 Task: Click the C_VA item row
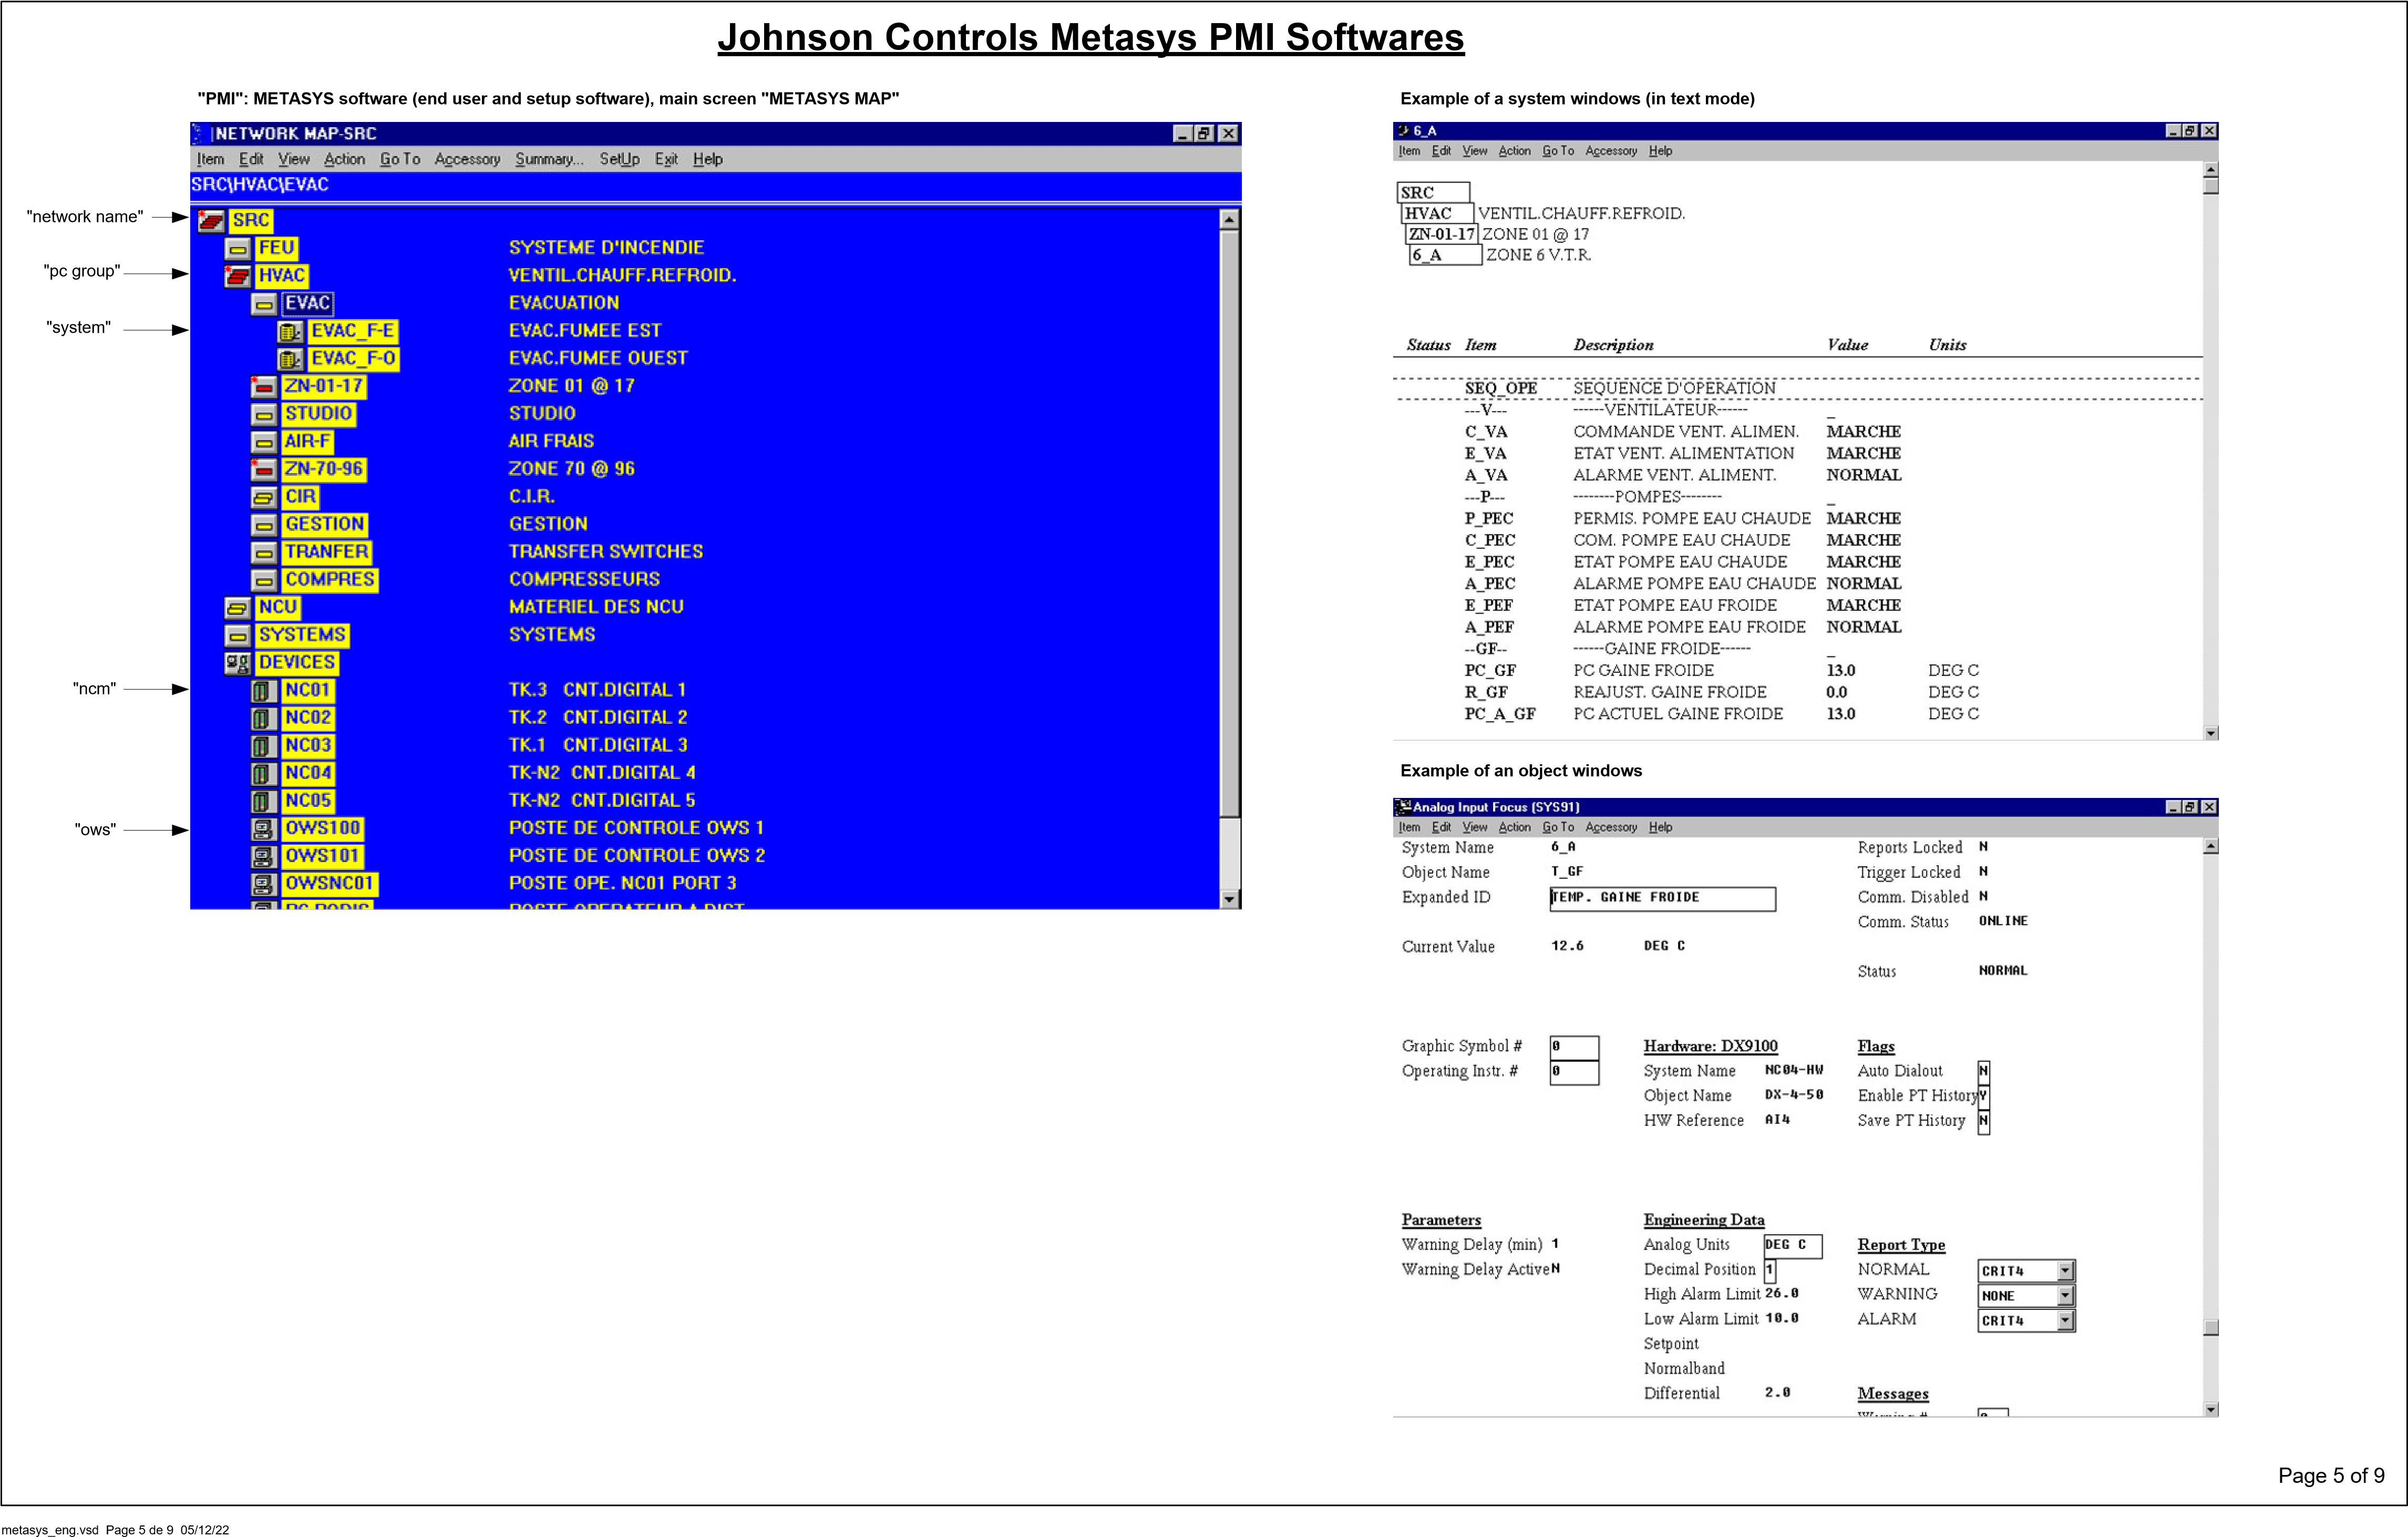point(1683,432)
